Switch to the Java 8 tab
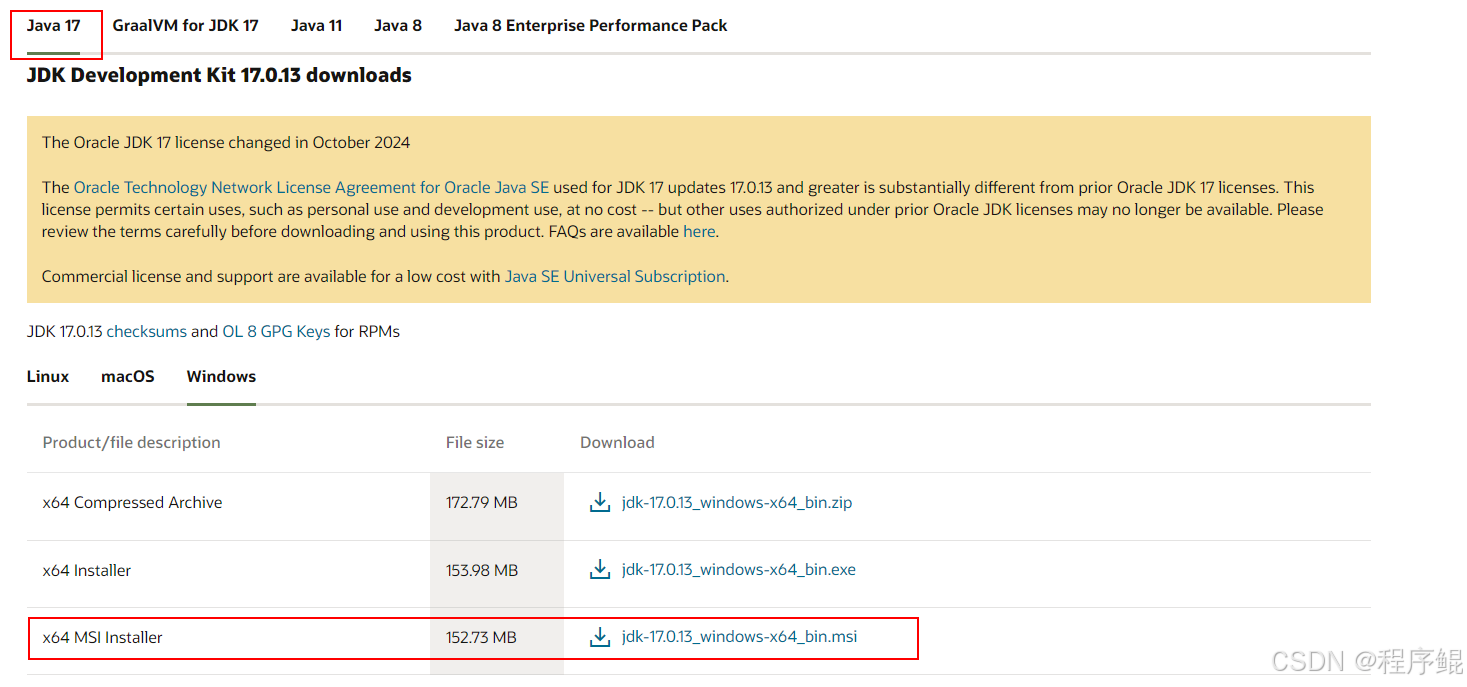Viewport: 1467px width, 687px height. click(x=397, y=25)
